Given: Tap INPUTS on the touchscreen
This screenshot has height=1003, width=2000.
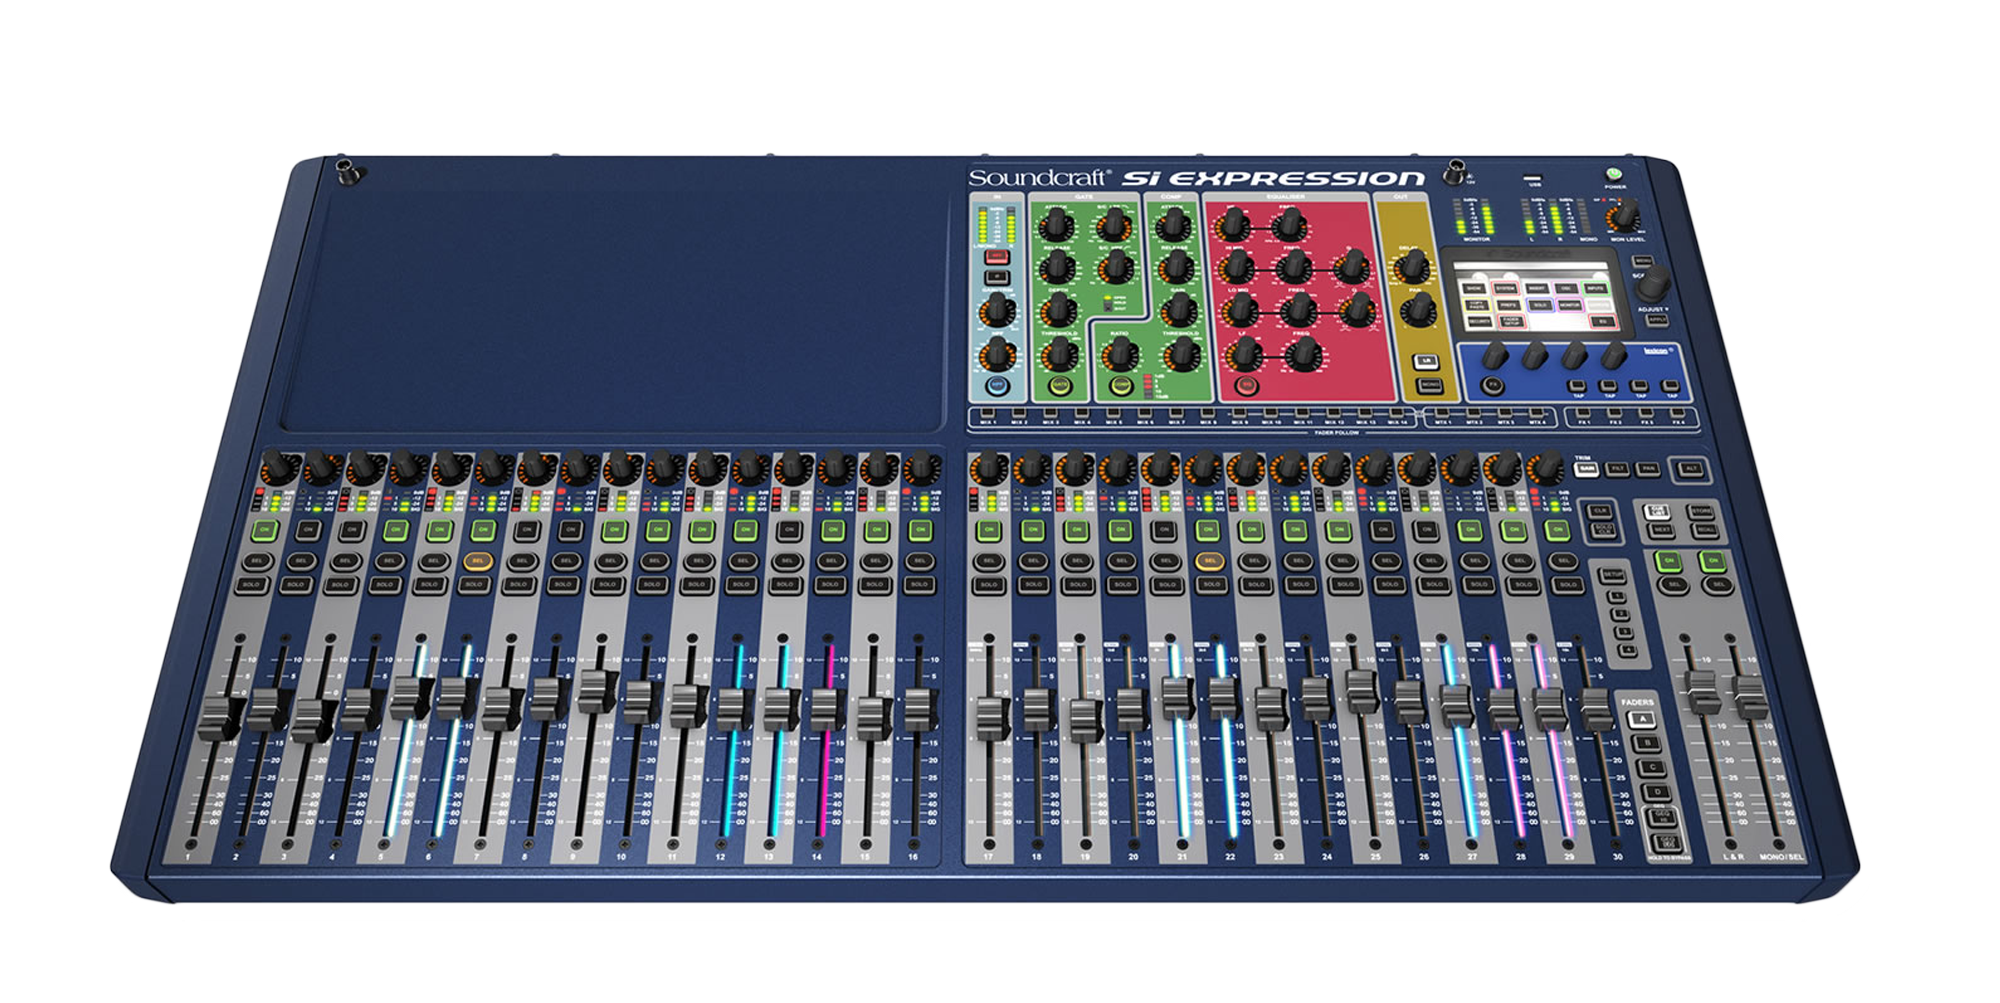Looking at the screenshot, I should pyautogui.click(x=1596, y=288).
